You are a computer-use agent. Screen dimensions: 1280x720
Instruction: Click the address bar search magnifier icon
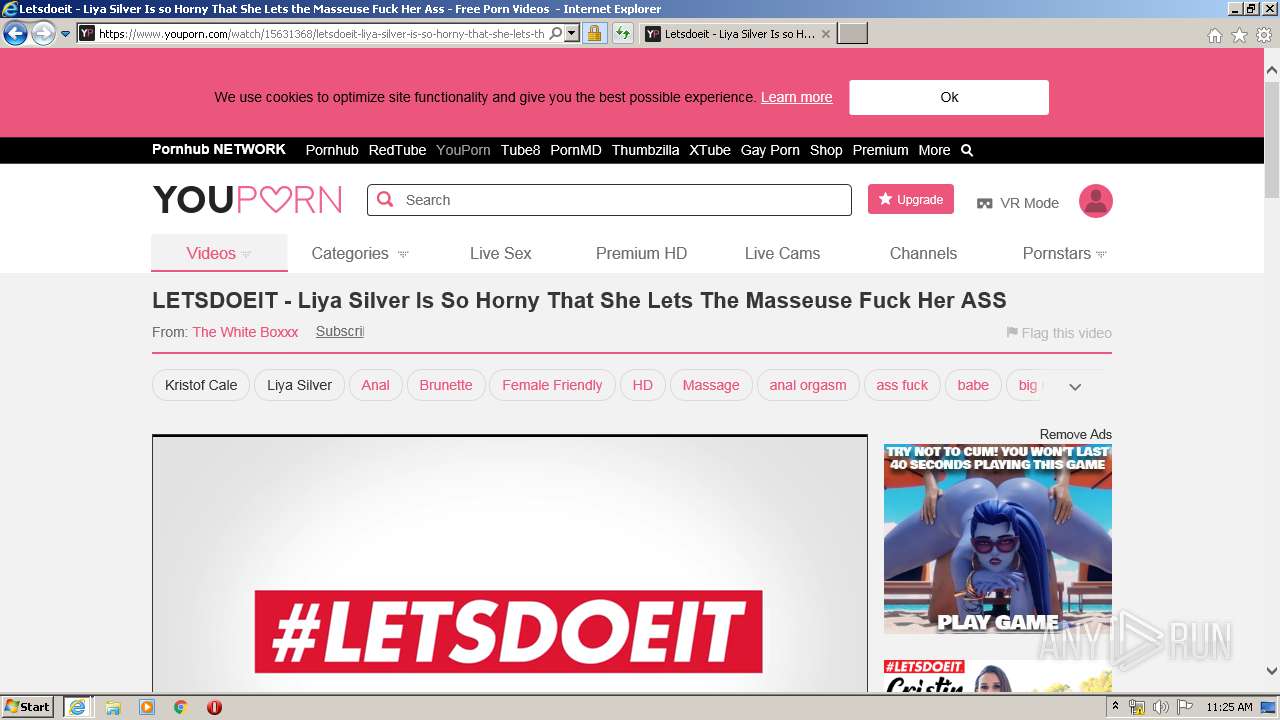click(x=556, y=34)
